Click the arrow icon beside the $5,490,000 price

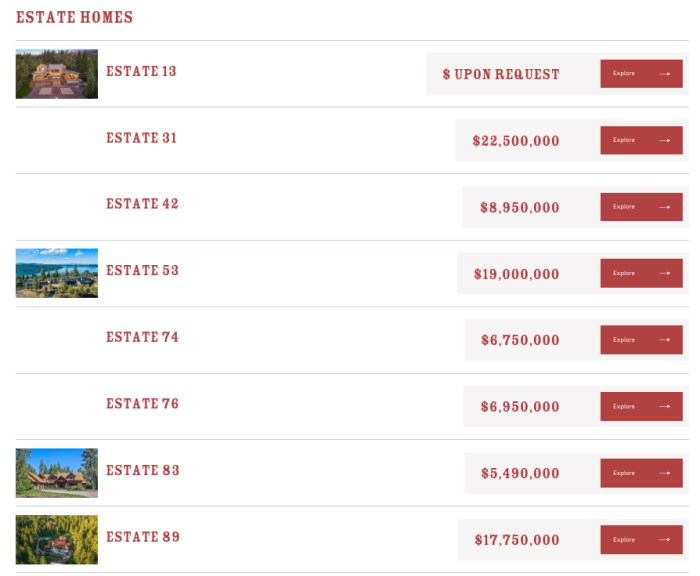click(664, 473)
